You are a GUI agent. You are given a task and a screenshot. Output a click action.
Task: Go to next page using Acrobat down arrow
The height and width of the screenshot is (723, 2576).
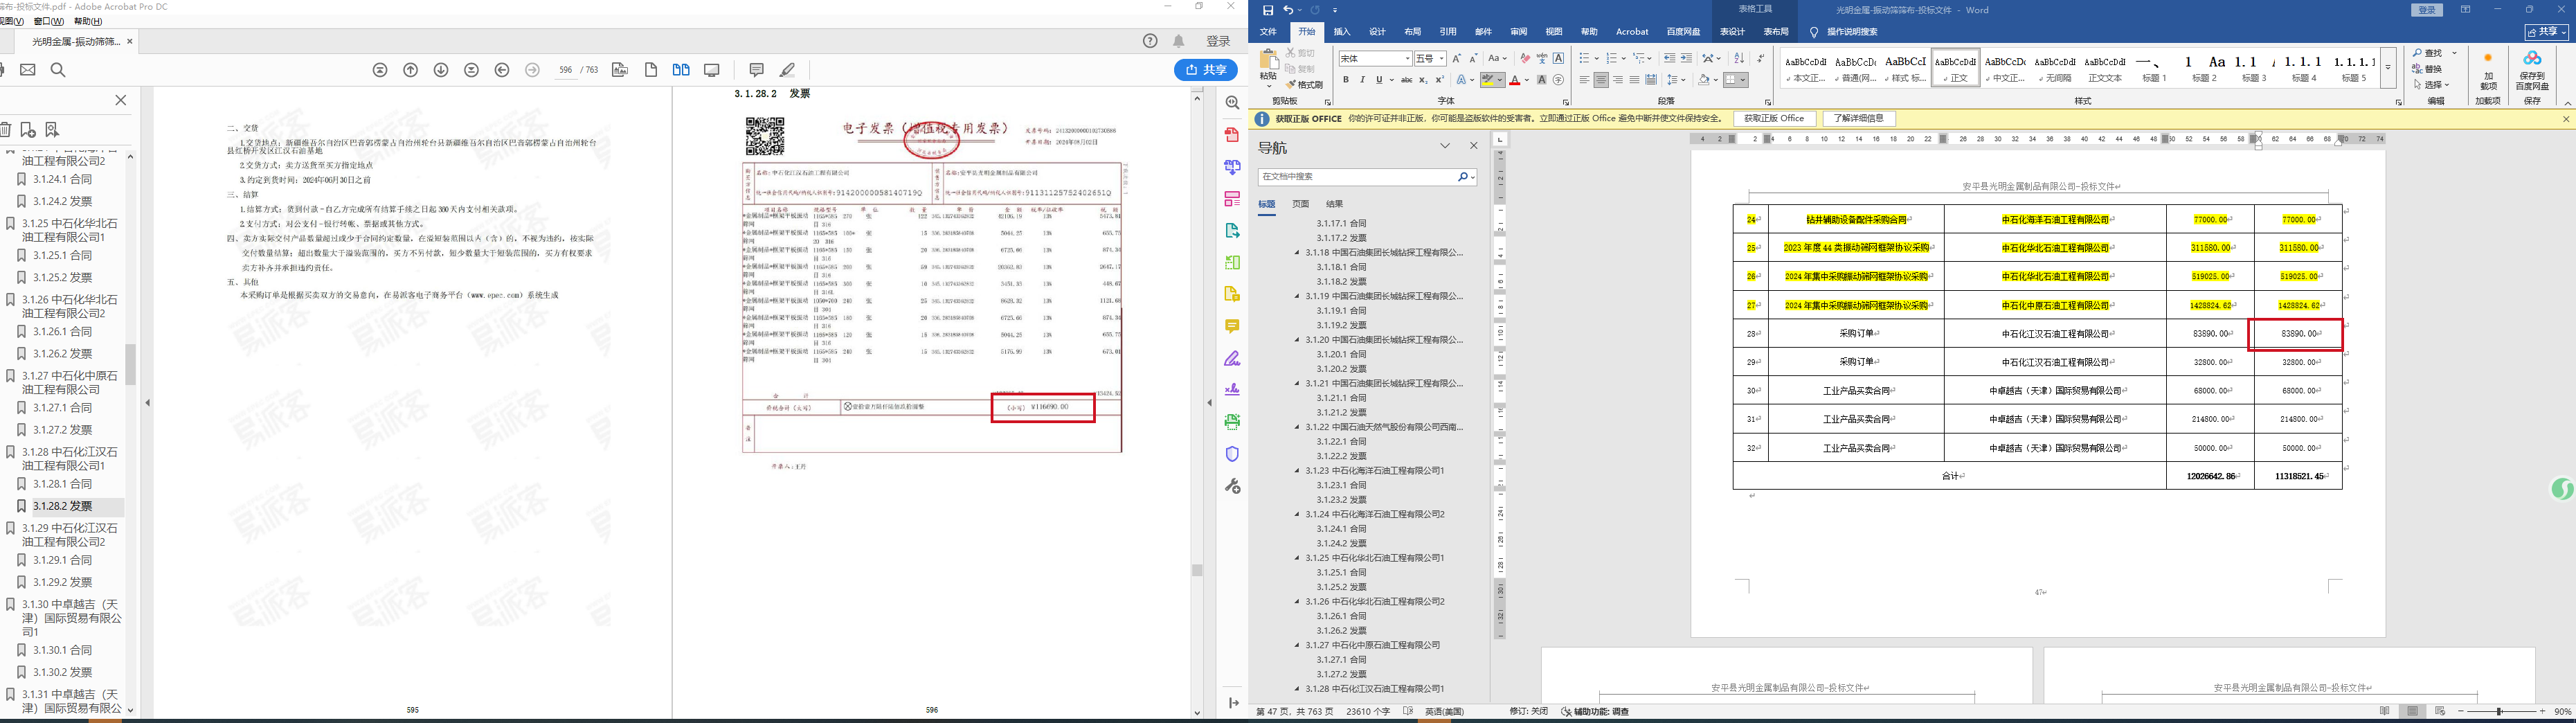point(441,70)
